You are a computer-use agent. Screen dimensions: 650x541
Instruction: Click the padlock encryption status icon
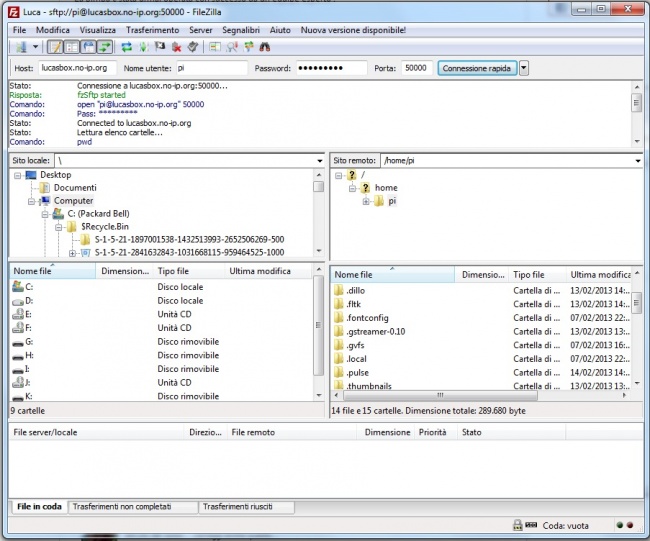pos(517,525)
